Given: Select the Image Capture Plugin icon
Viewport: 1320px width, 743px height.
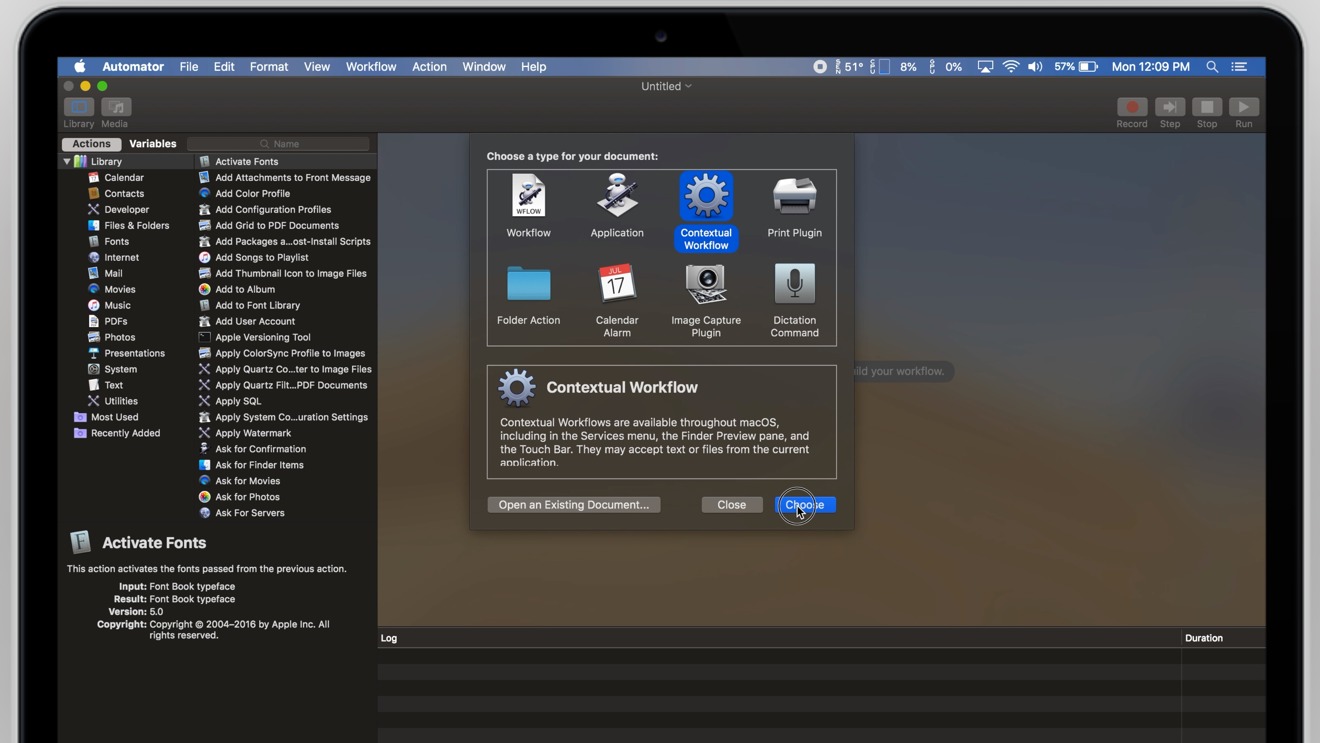Looking at the screenshot, I should [x=706, y=284].
